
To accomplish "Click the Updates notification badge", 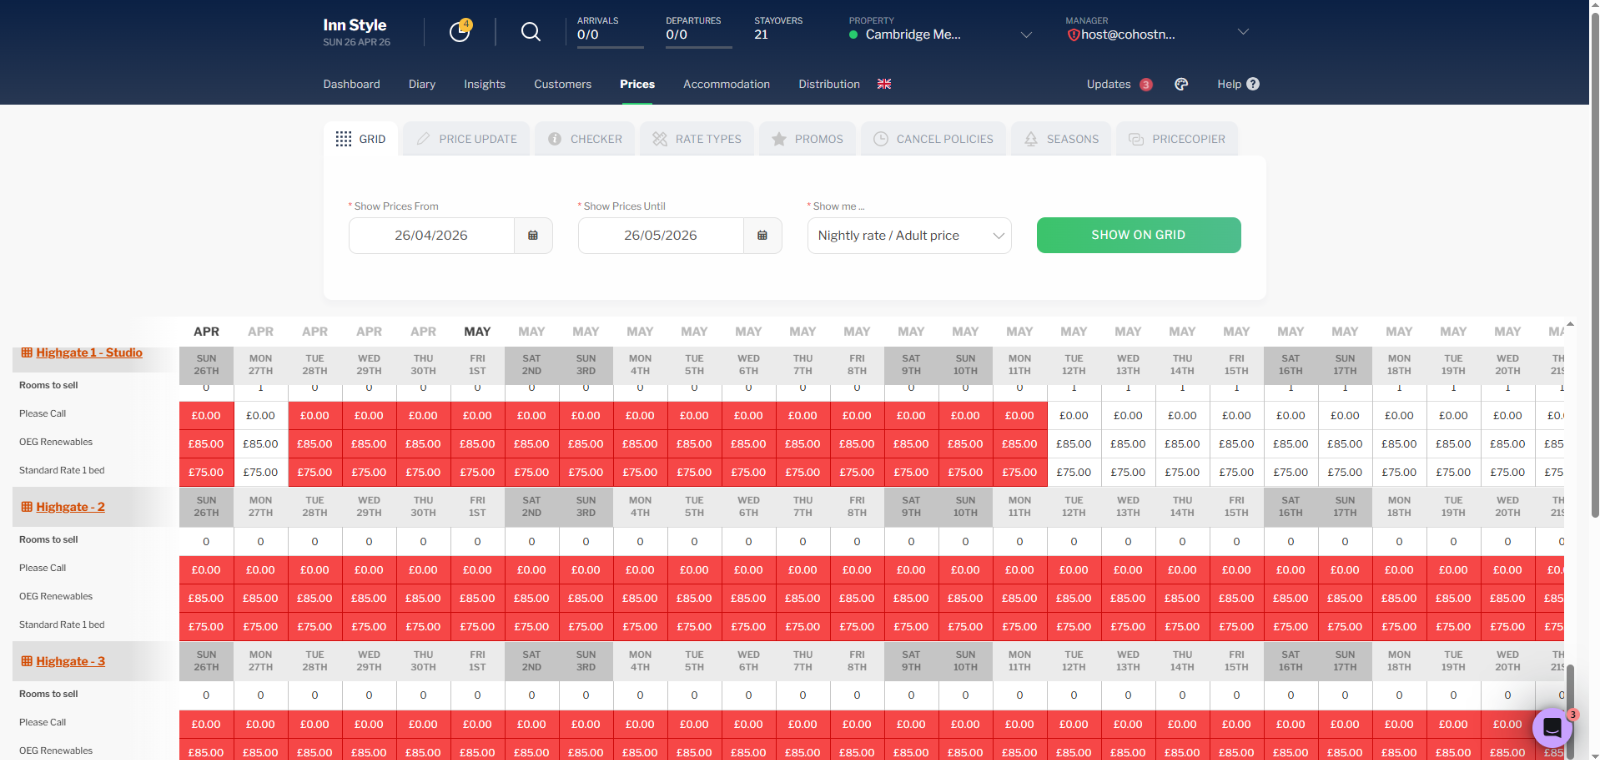I will pos(1146,85).
